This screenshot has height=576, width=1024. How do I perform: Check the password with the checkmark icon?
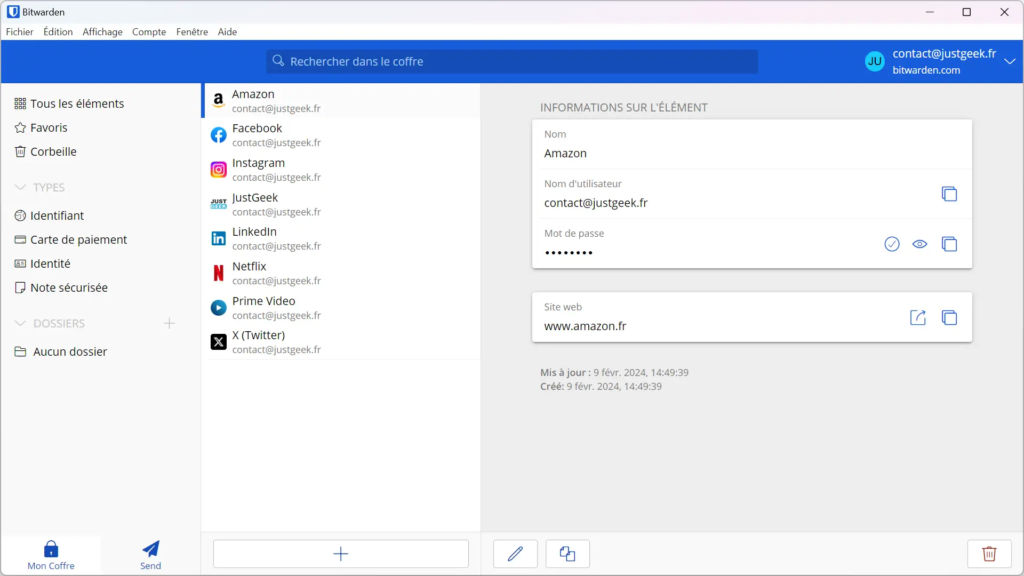pyautogui.click(x=891, y=243)
